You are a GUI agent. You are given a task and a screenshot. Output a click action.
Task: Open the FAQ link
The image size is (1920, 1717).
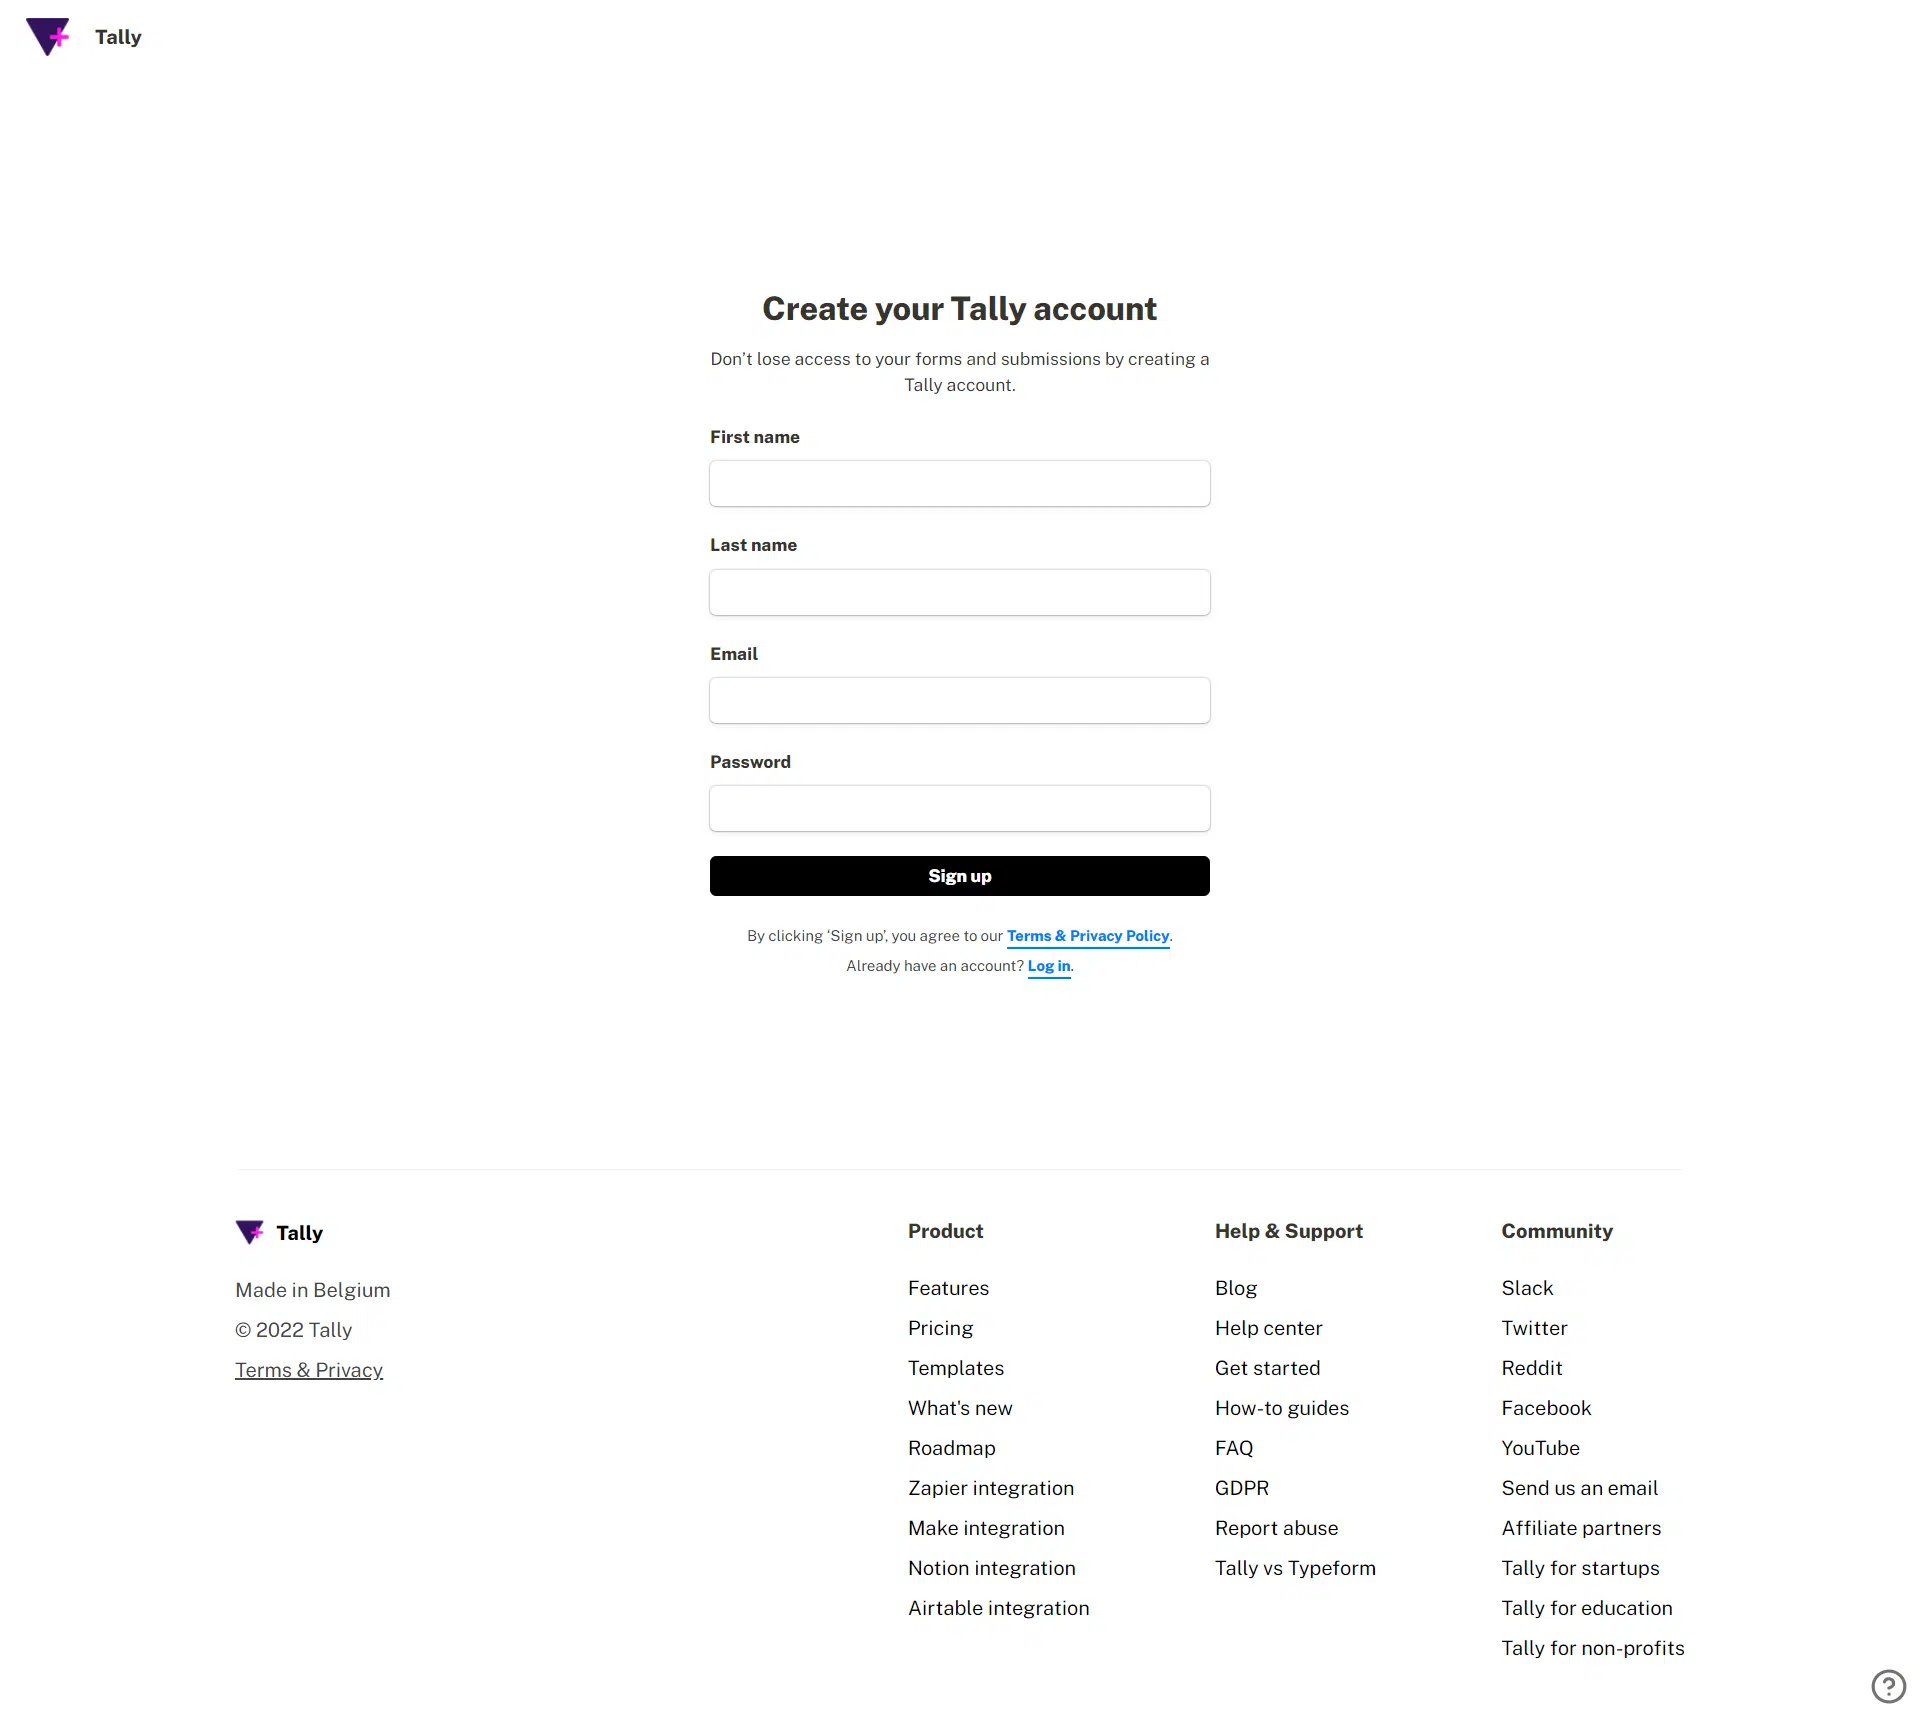(x=1234, y=1448)
